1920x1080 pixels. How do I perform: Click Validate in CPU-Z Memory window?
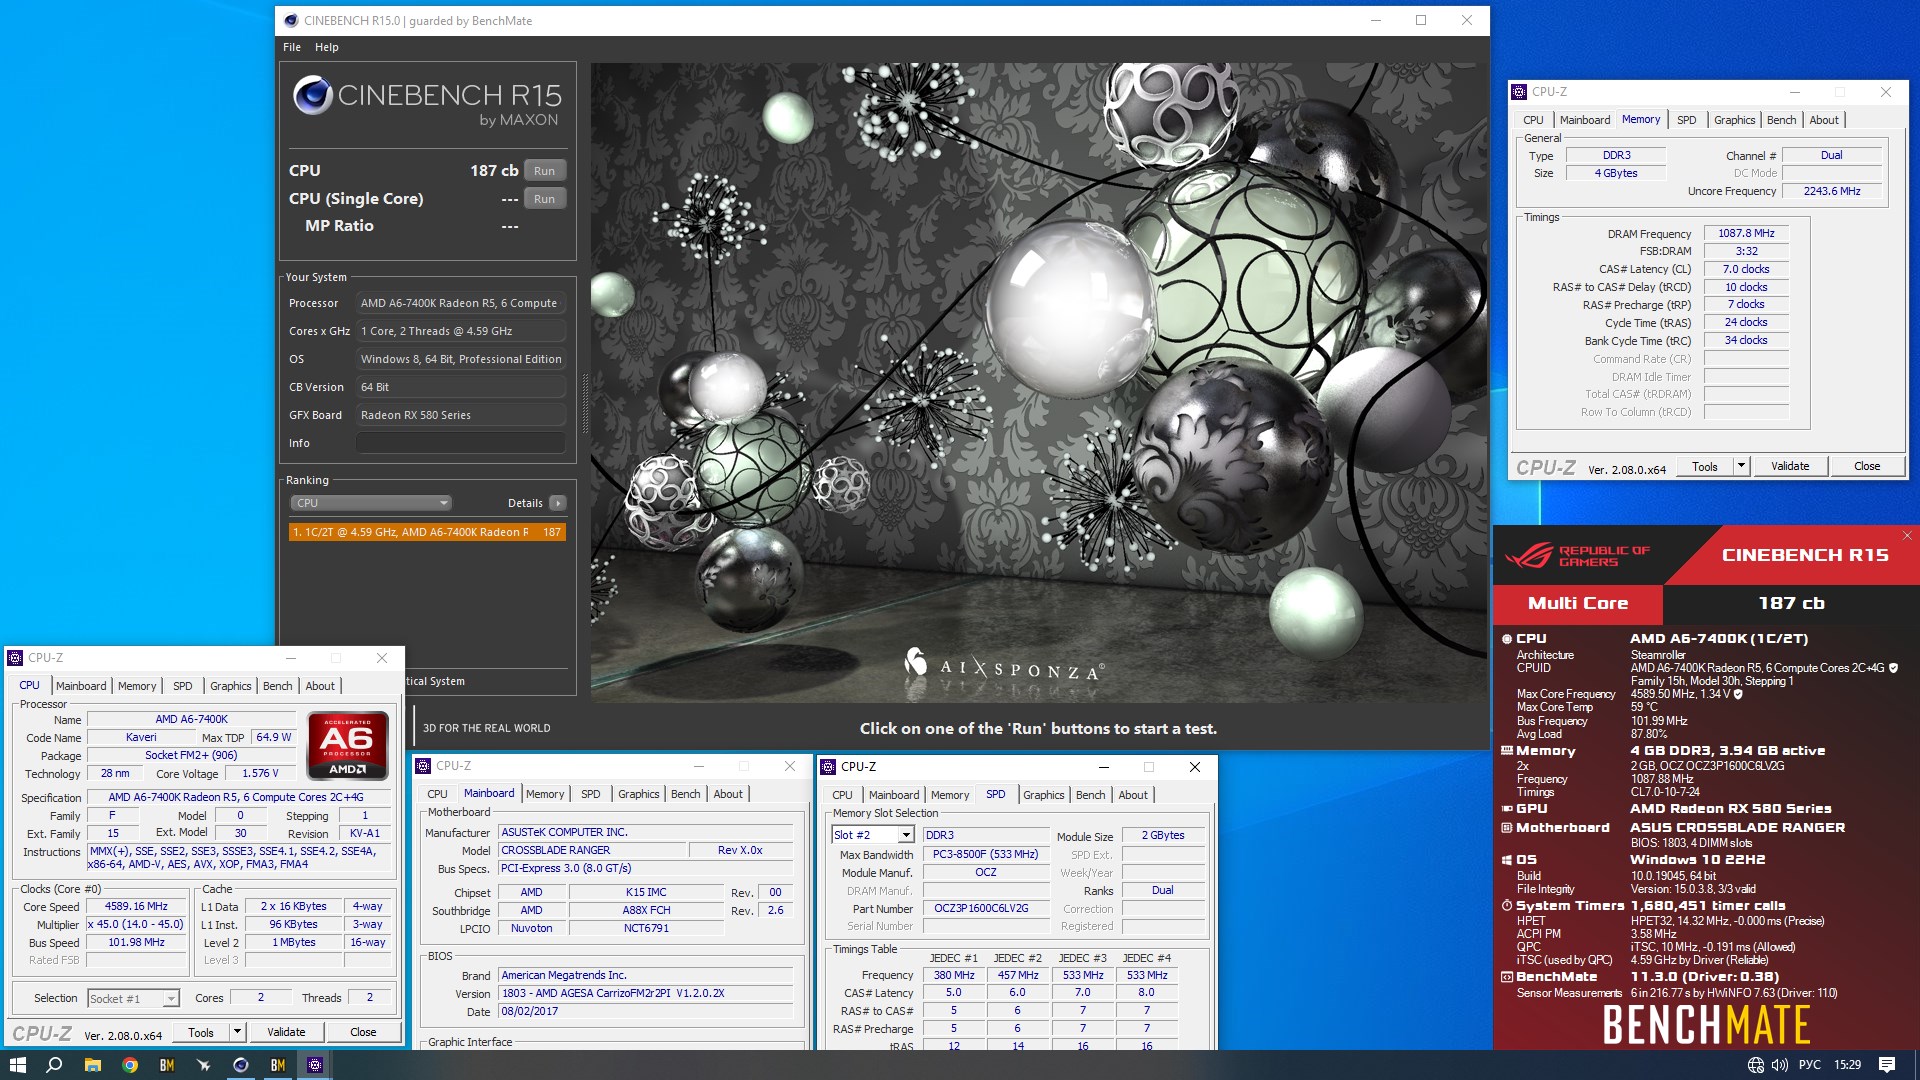pos(1789,466)
